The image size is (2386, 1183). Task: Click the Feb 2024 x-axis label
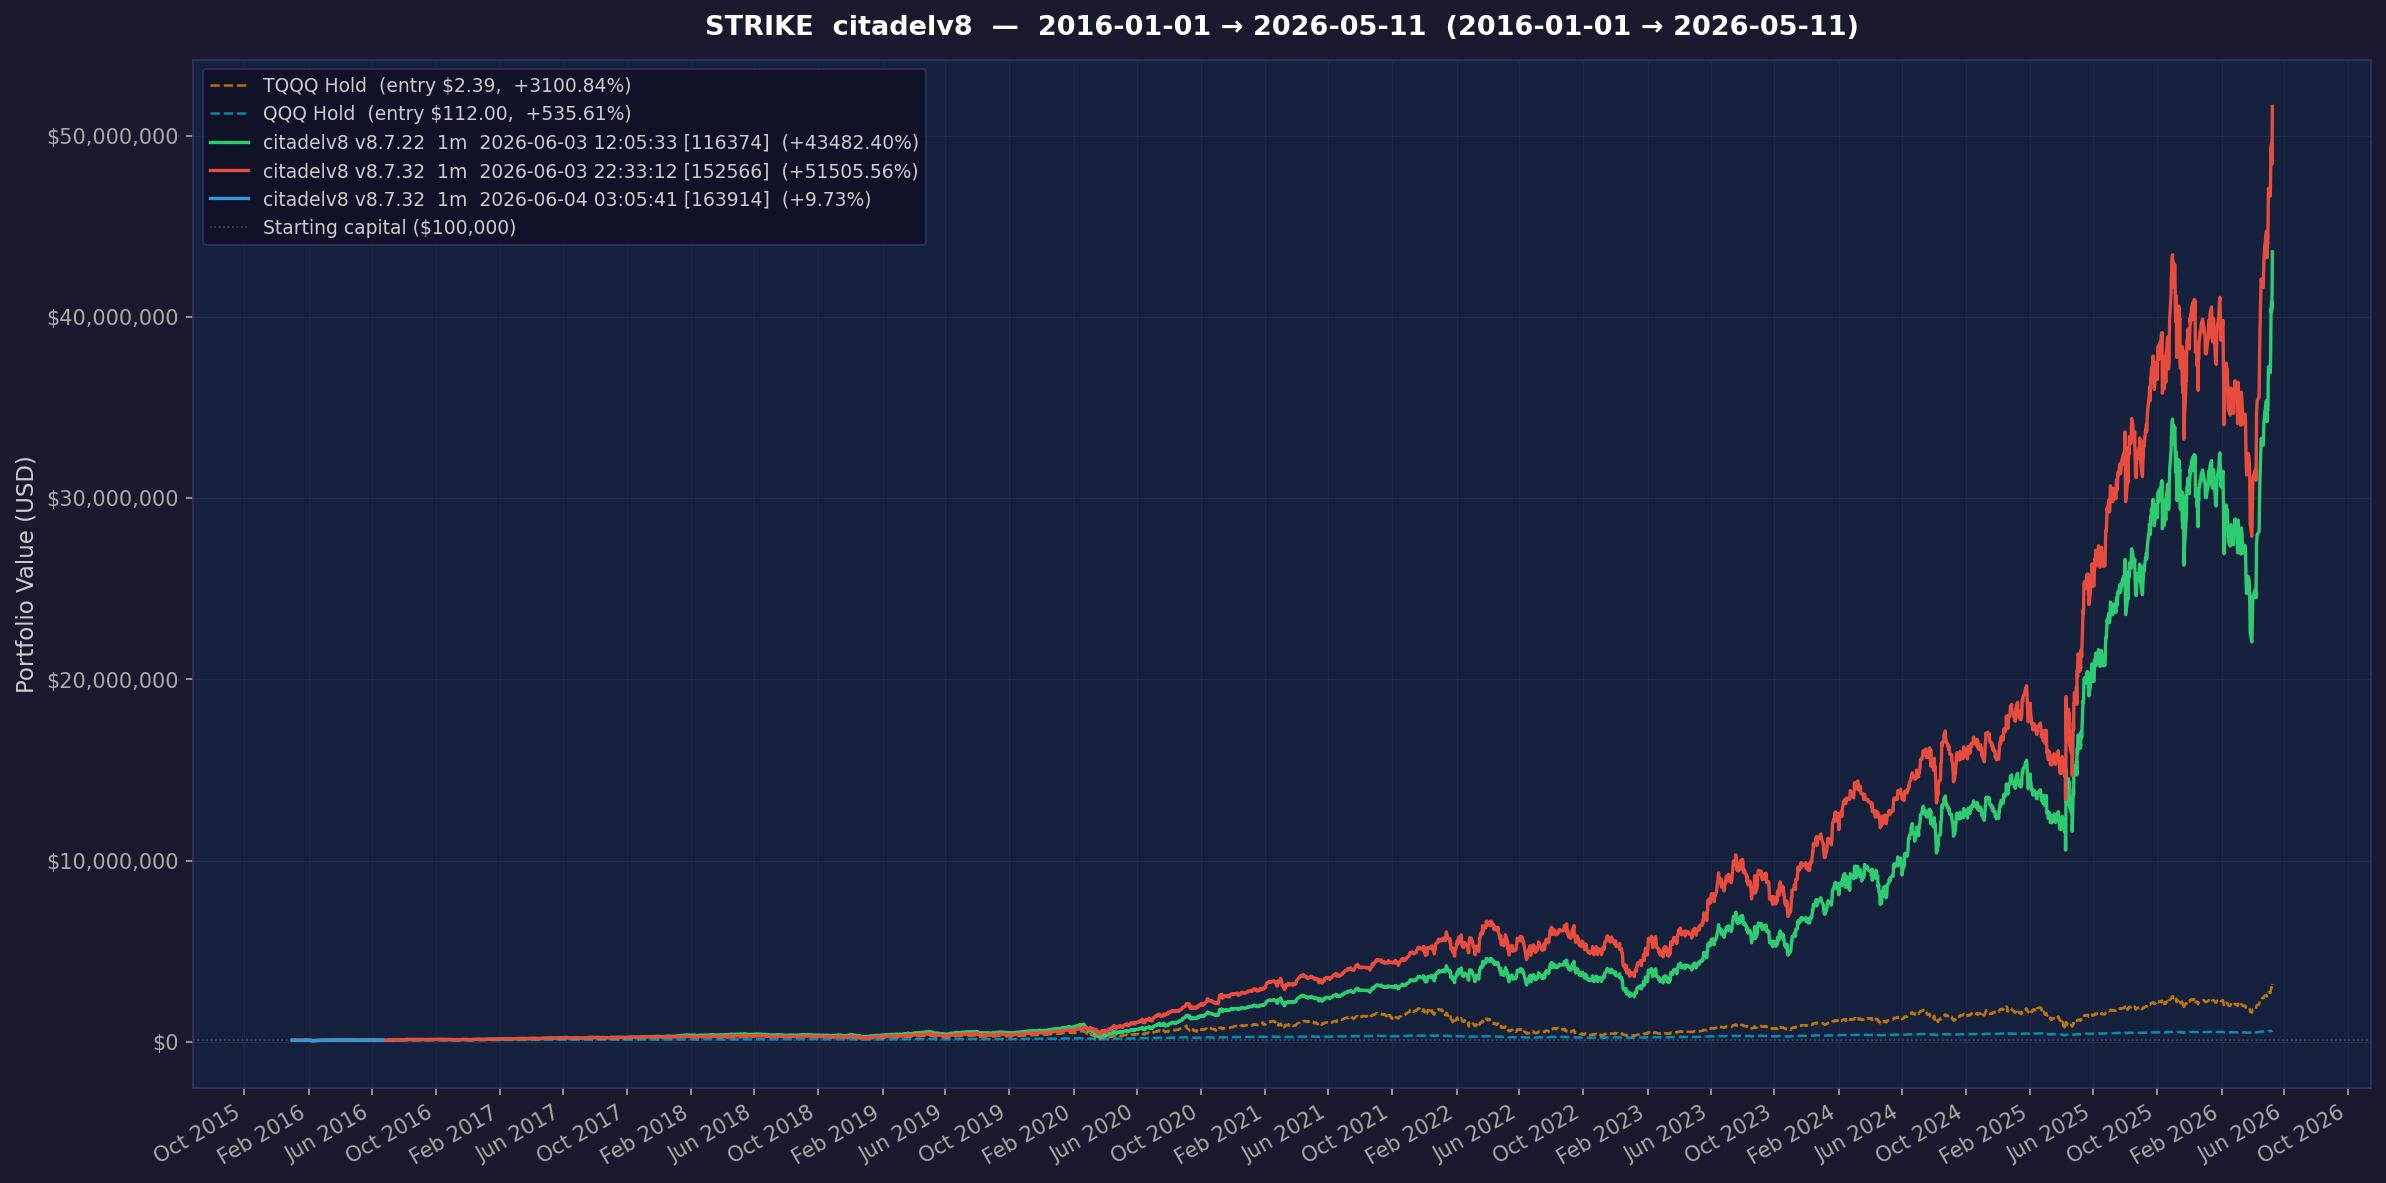[x=1792, y=1132]
